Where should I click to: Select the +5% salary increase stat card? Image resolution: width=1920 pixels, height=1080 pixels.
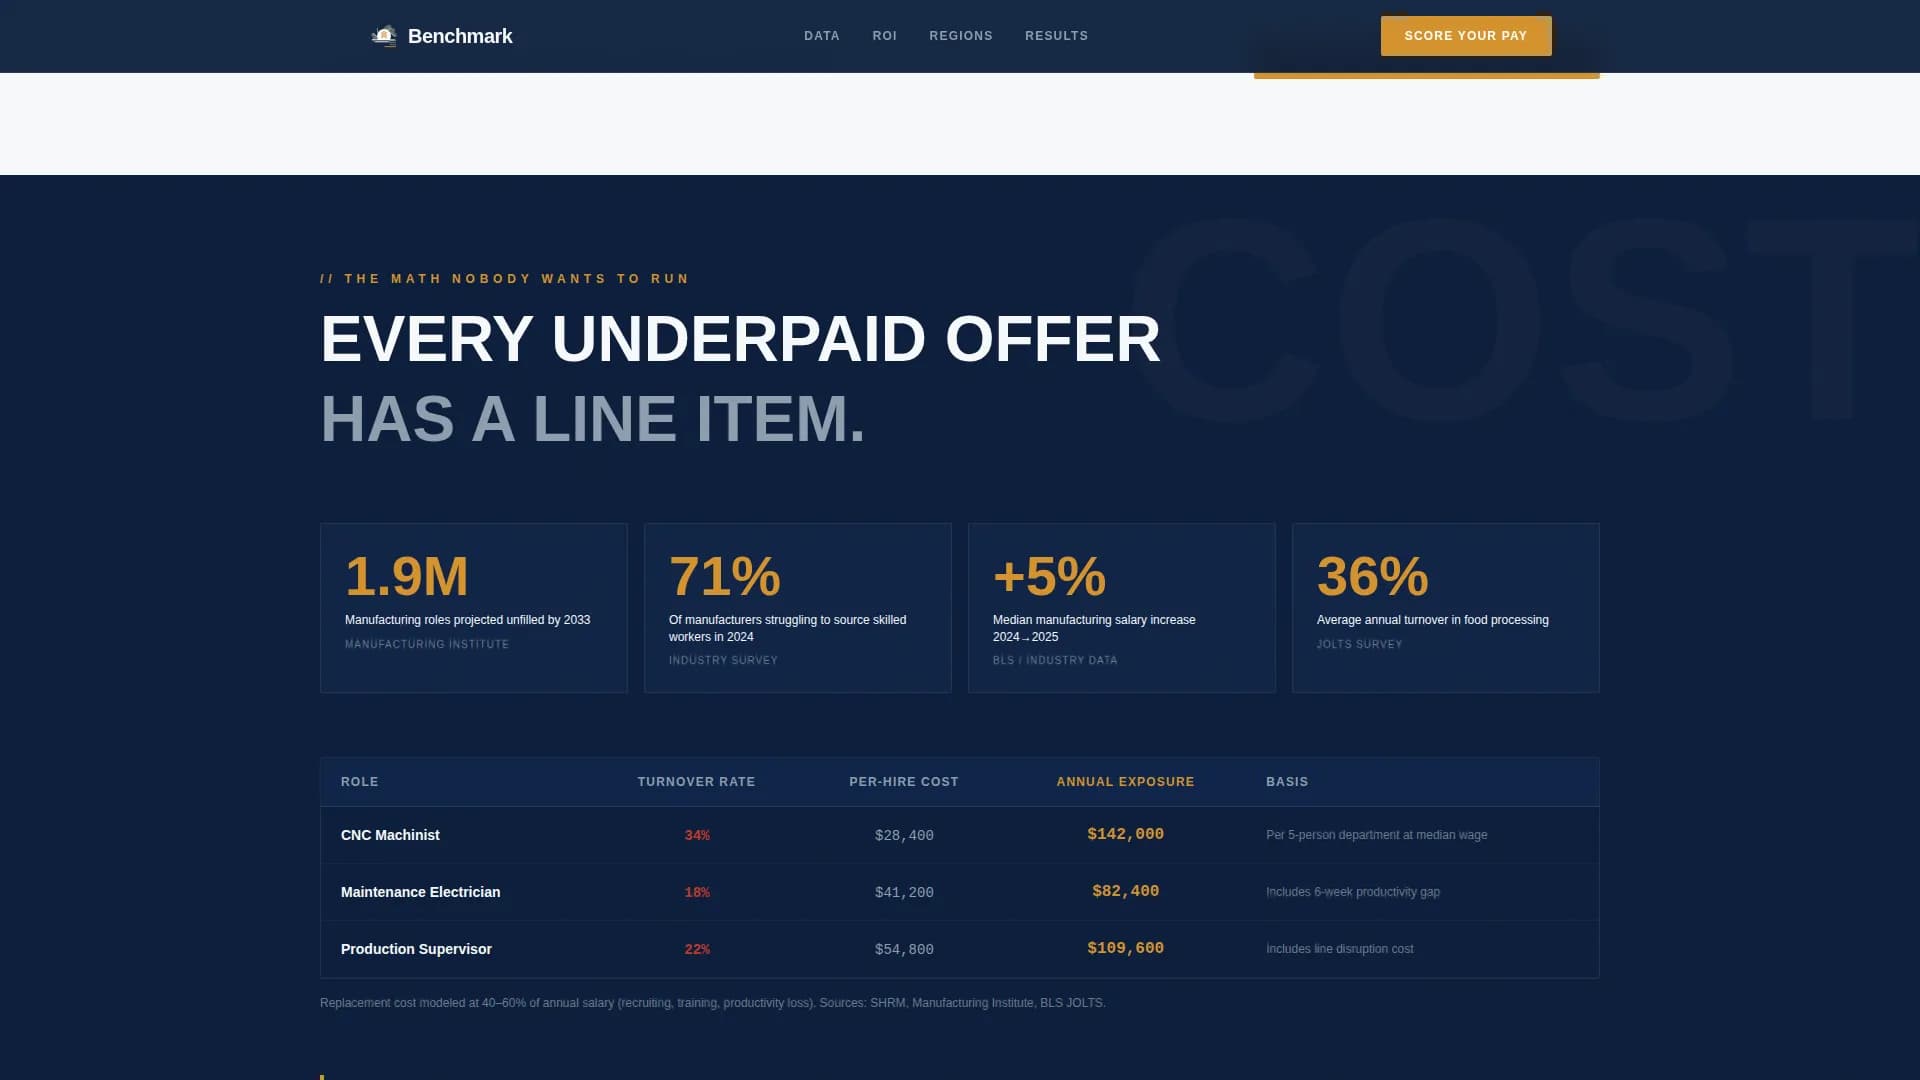[x=1122, y=608]
